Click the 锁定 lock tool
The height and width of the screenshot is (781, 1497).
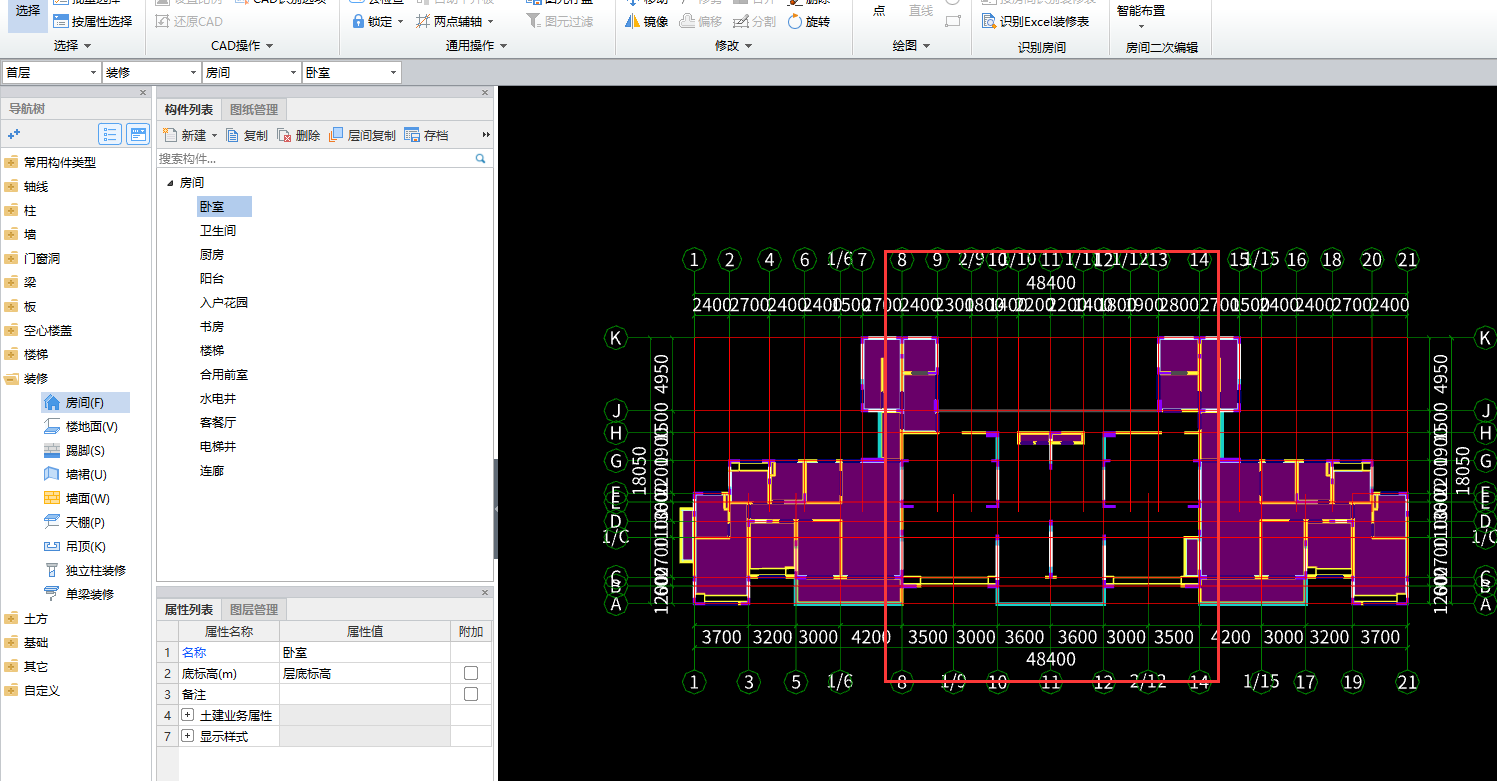378,21
